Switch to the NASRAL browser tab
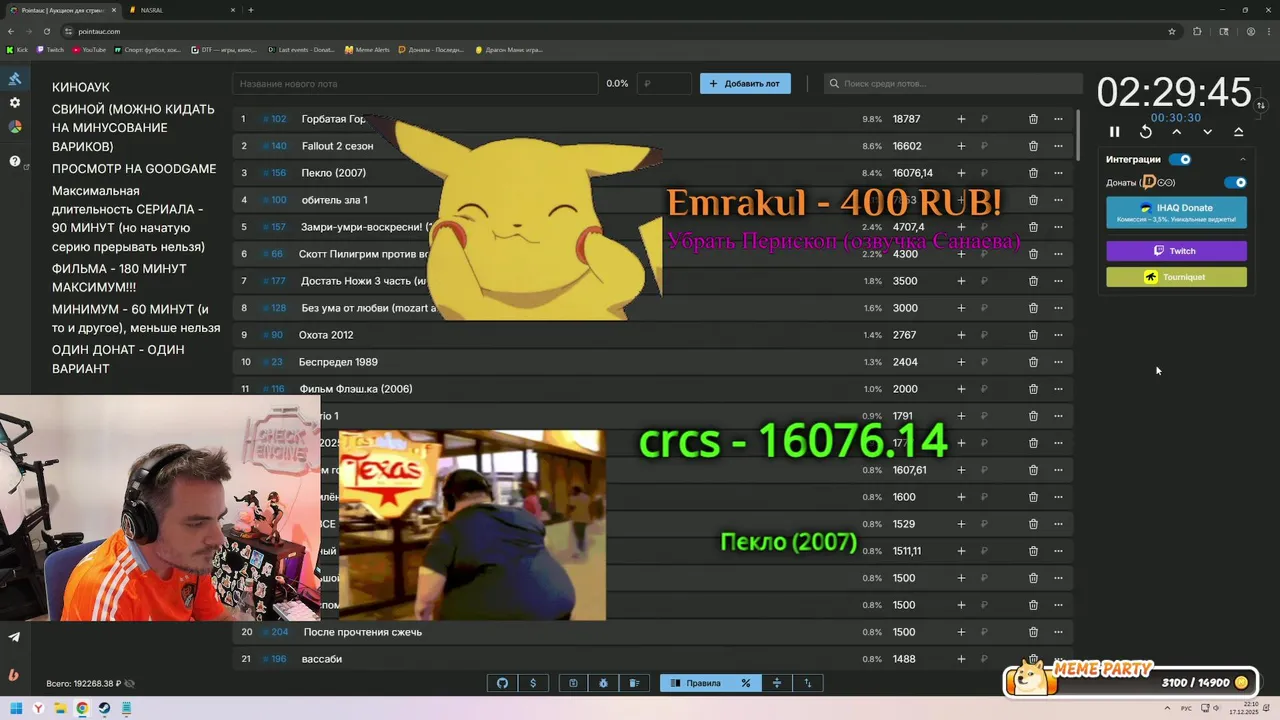1280x720 pixels. 180,10
